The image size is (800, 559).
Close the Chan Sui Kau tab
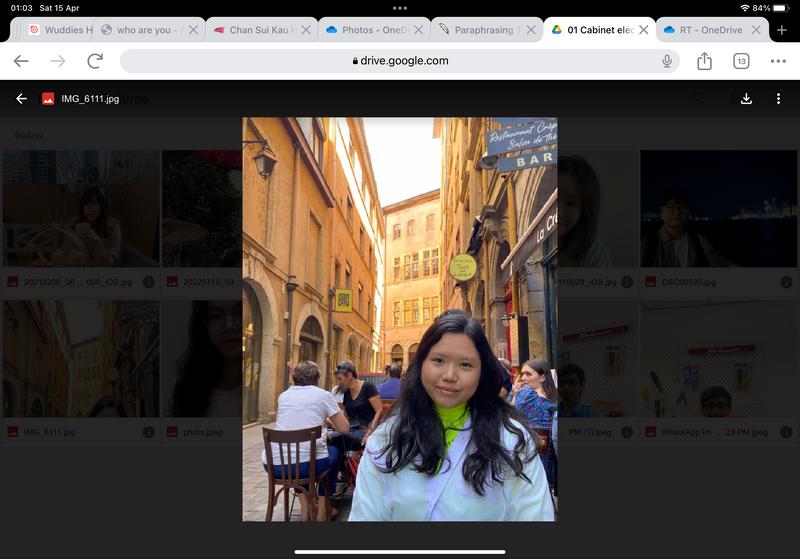(306, 30)
